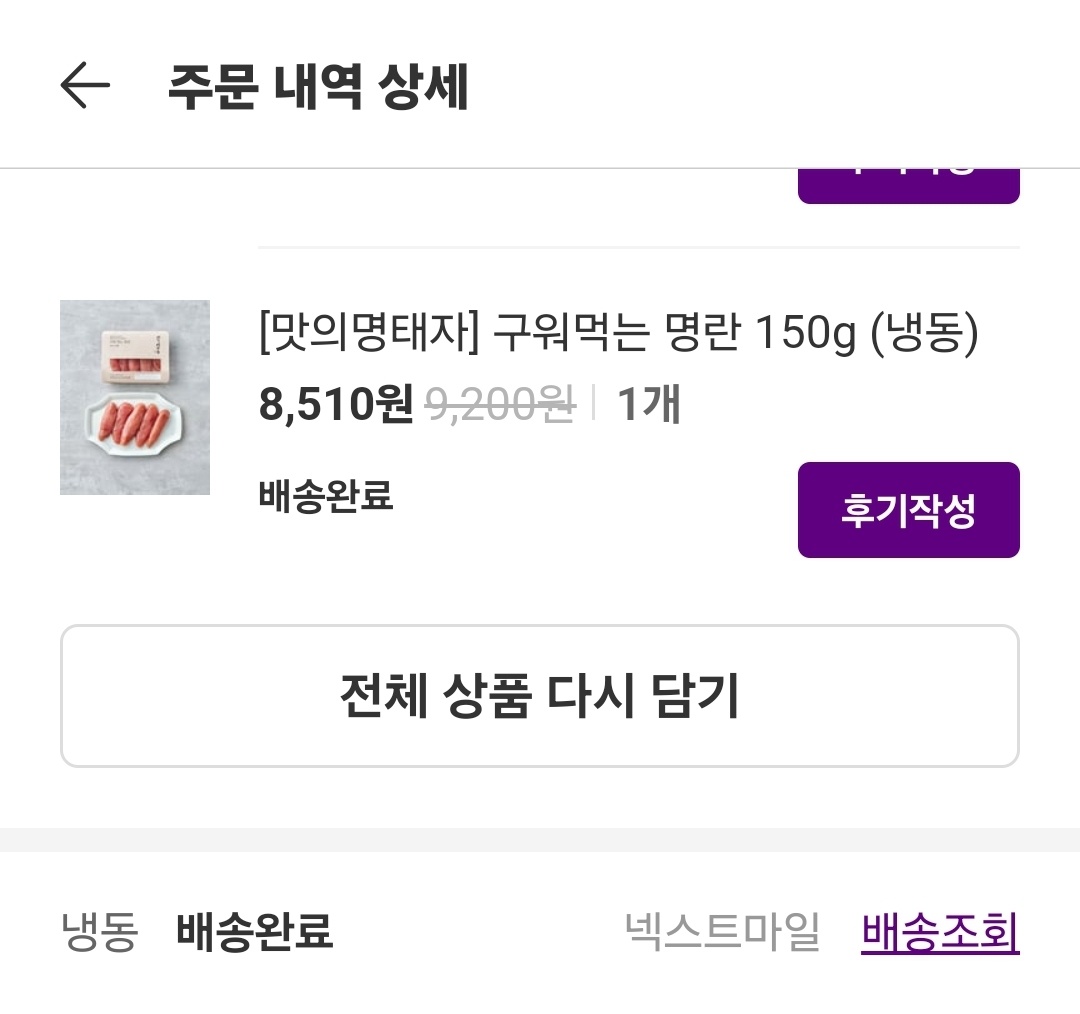Tap the 후기작성 review button

pos(907,509)
